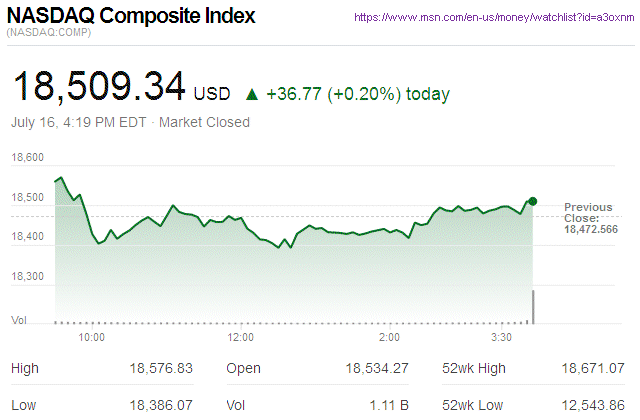The width and height of the screenshot is (640, 420).
Task: Click the green up-arrow triangle icon
Action: point(252,95)
